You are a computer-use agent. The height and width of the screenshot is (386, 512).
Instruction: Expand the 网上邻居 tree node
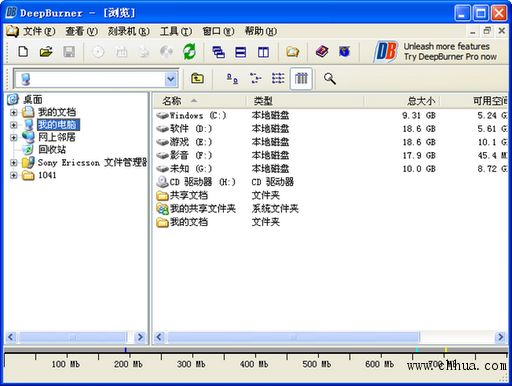point(13,137)
